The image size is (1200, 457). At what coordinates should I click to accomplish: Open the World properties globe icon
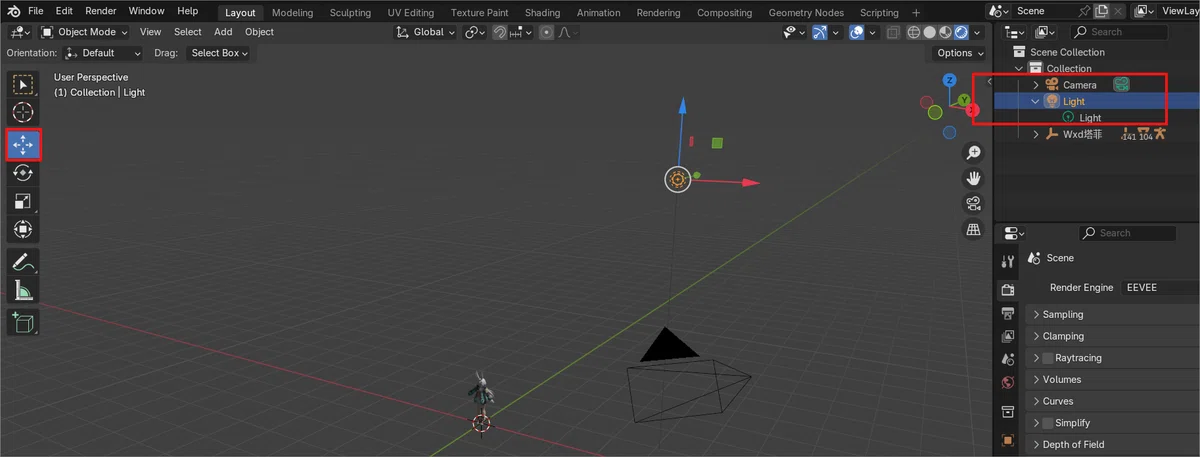coord(1008,382)
